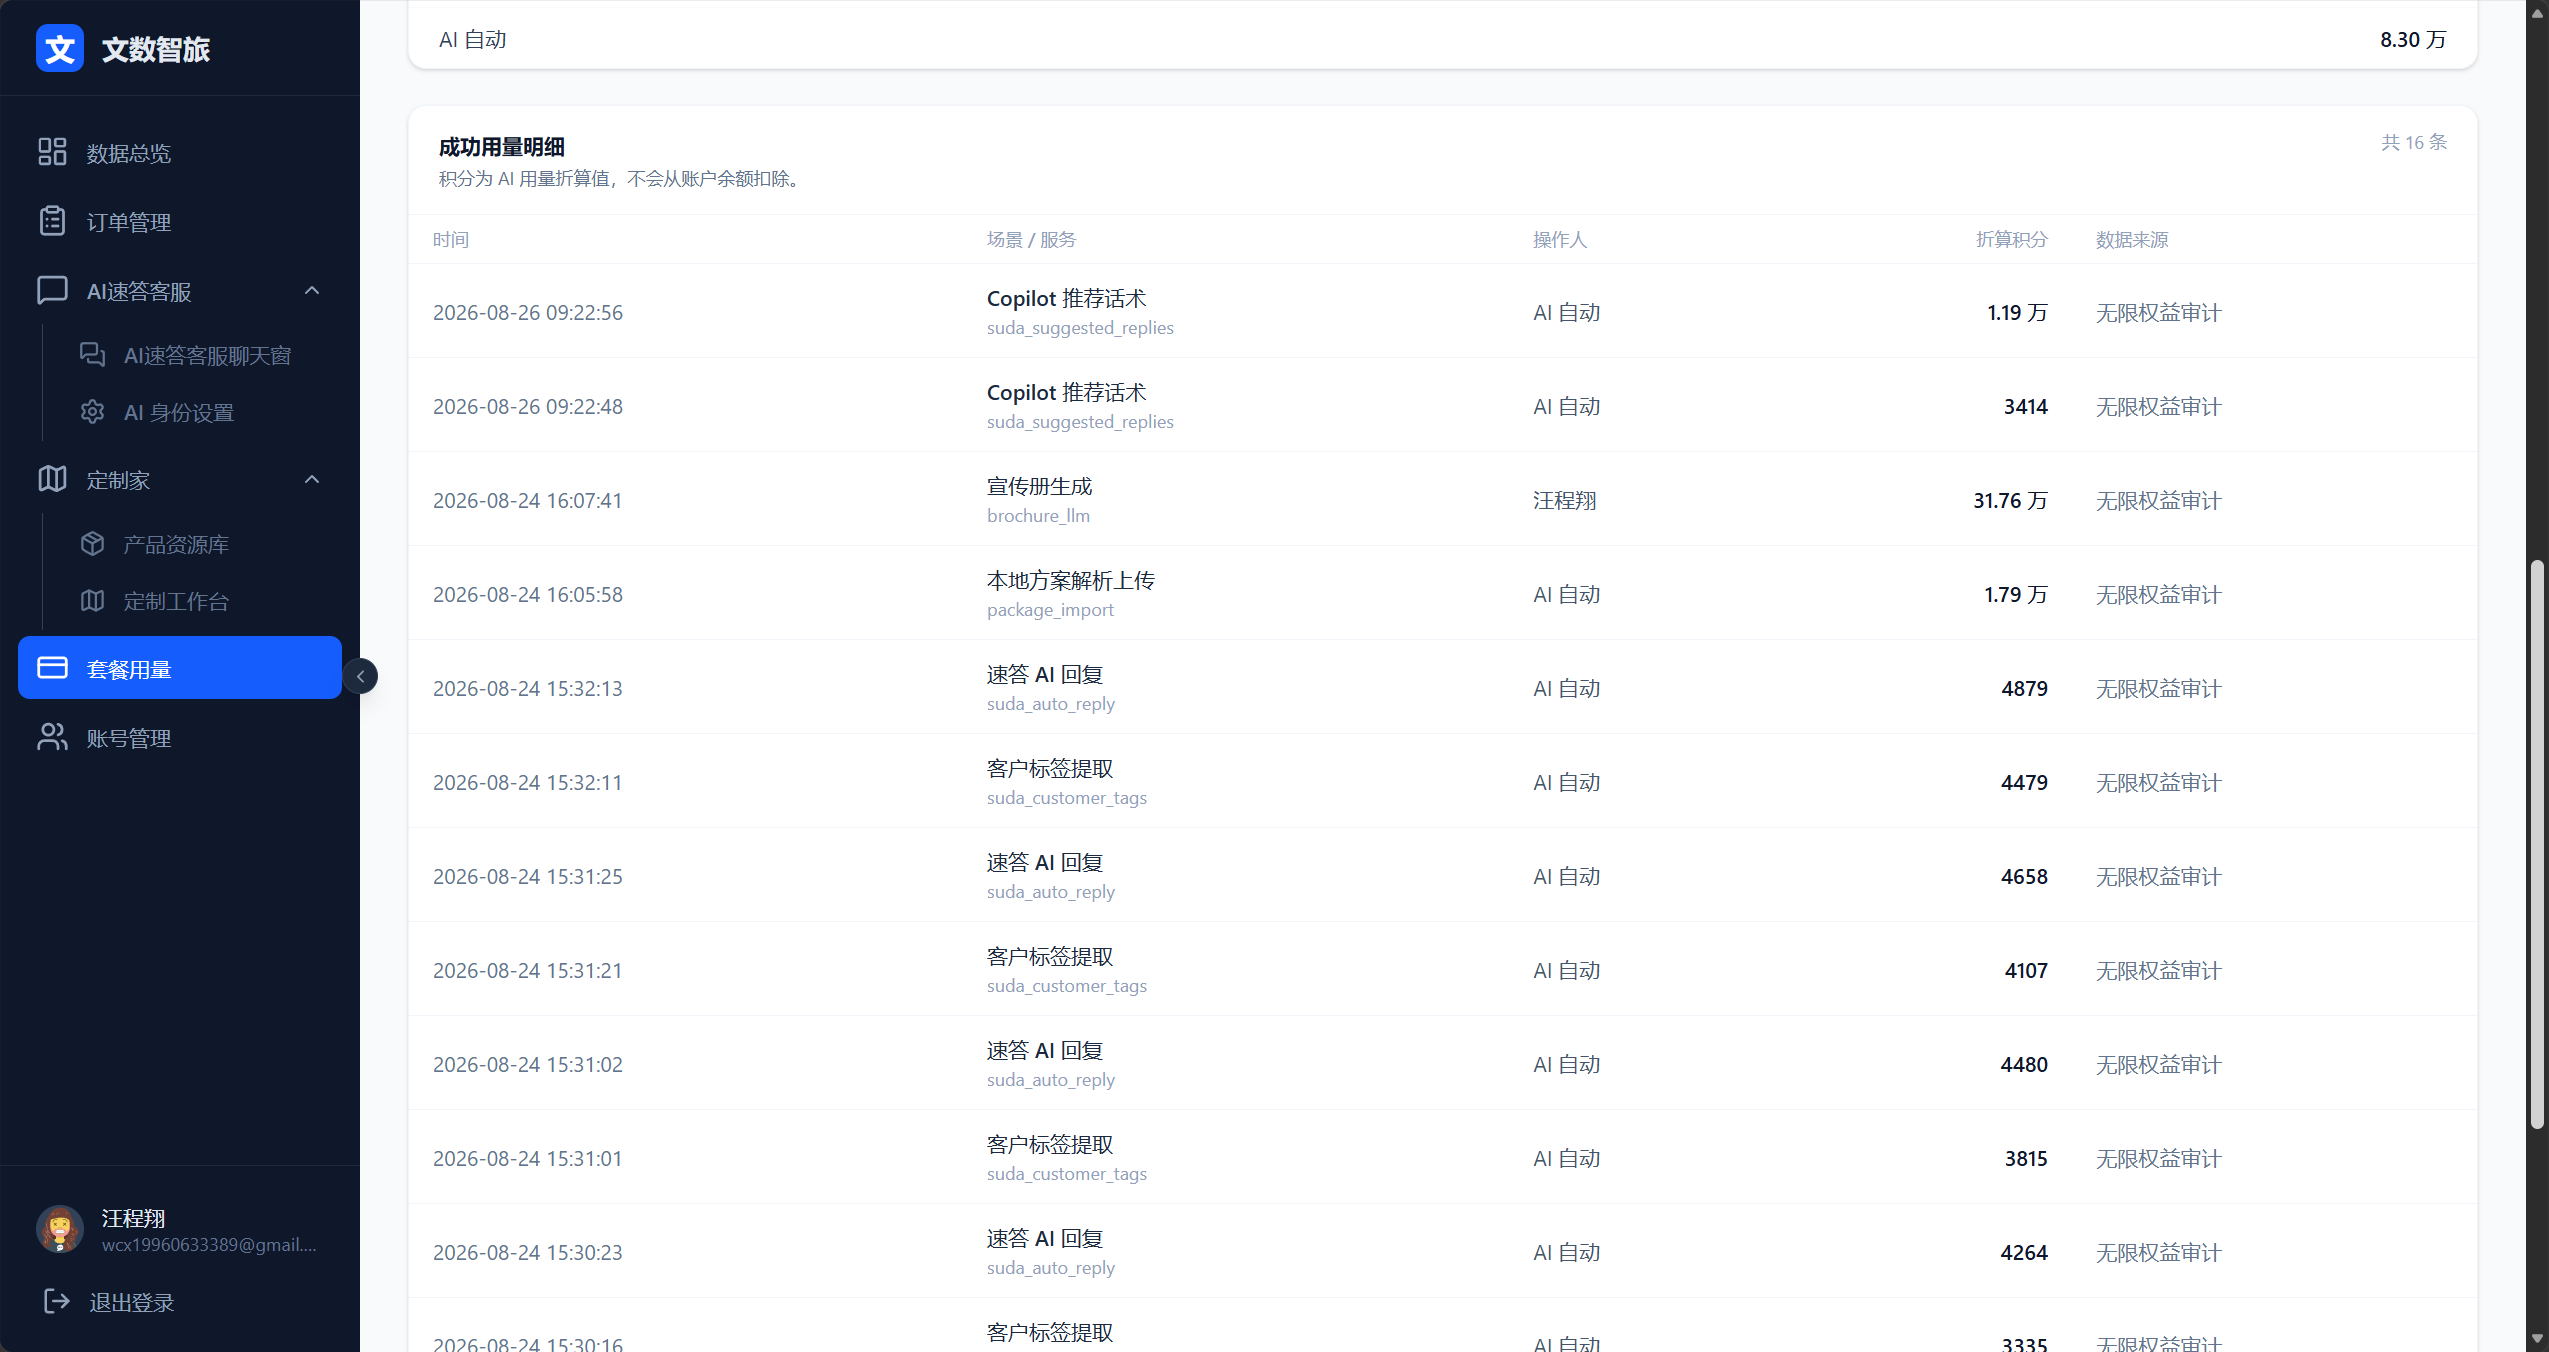
Task: Open the 账号管理 menu item
Action: click(180, 737)
